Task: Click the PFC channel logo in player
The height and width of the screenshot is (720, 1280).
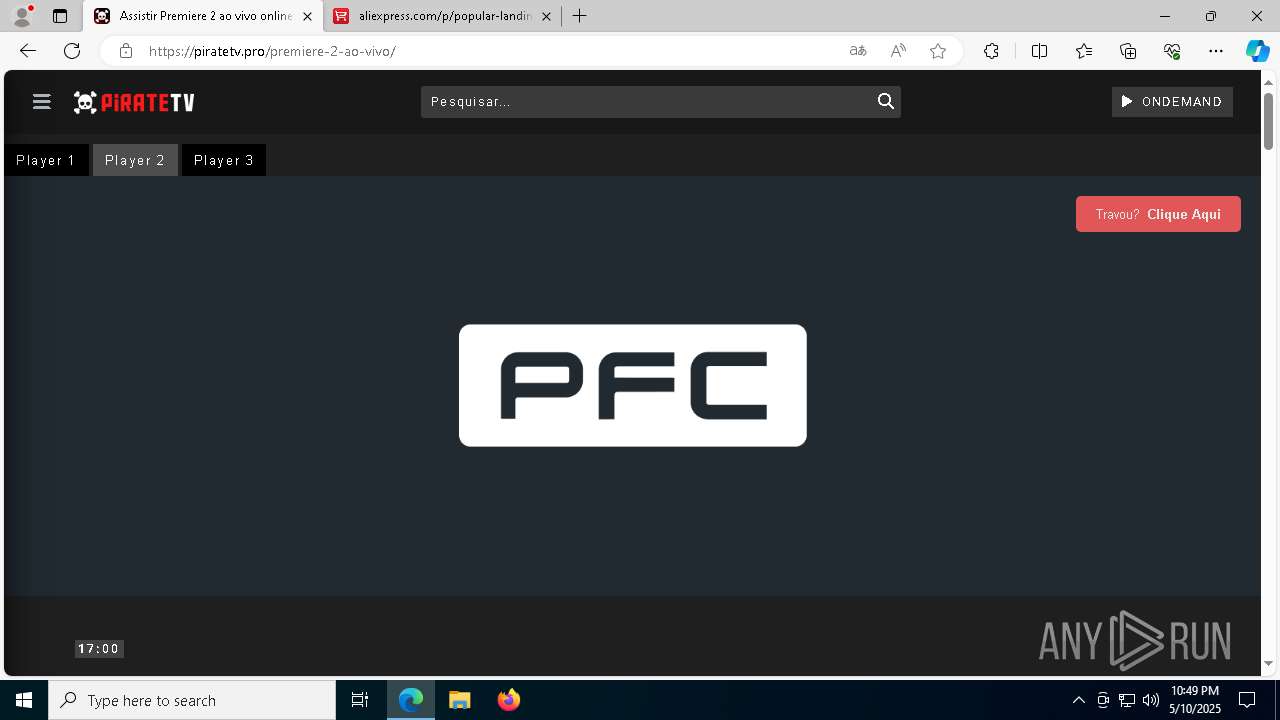Action: point(633,385)
